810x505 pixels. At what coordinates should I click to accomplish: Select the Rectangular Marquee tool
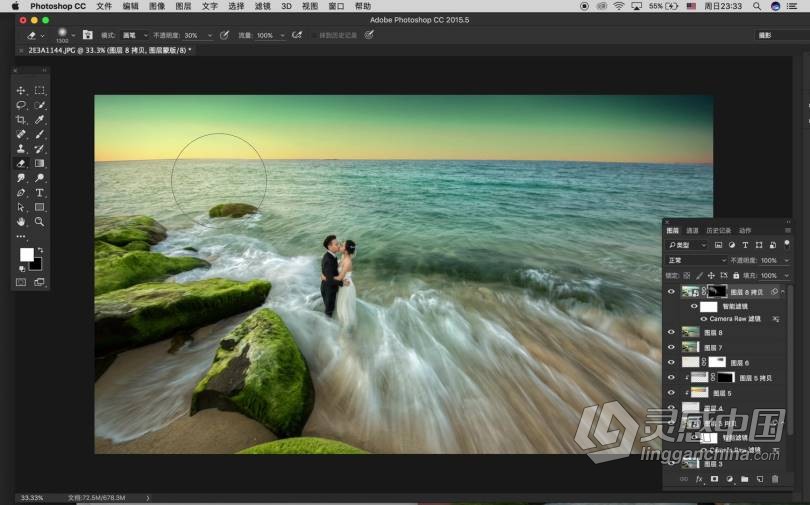click(x=39, y=90)
